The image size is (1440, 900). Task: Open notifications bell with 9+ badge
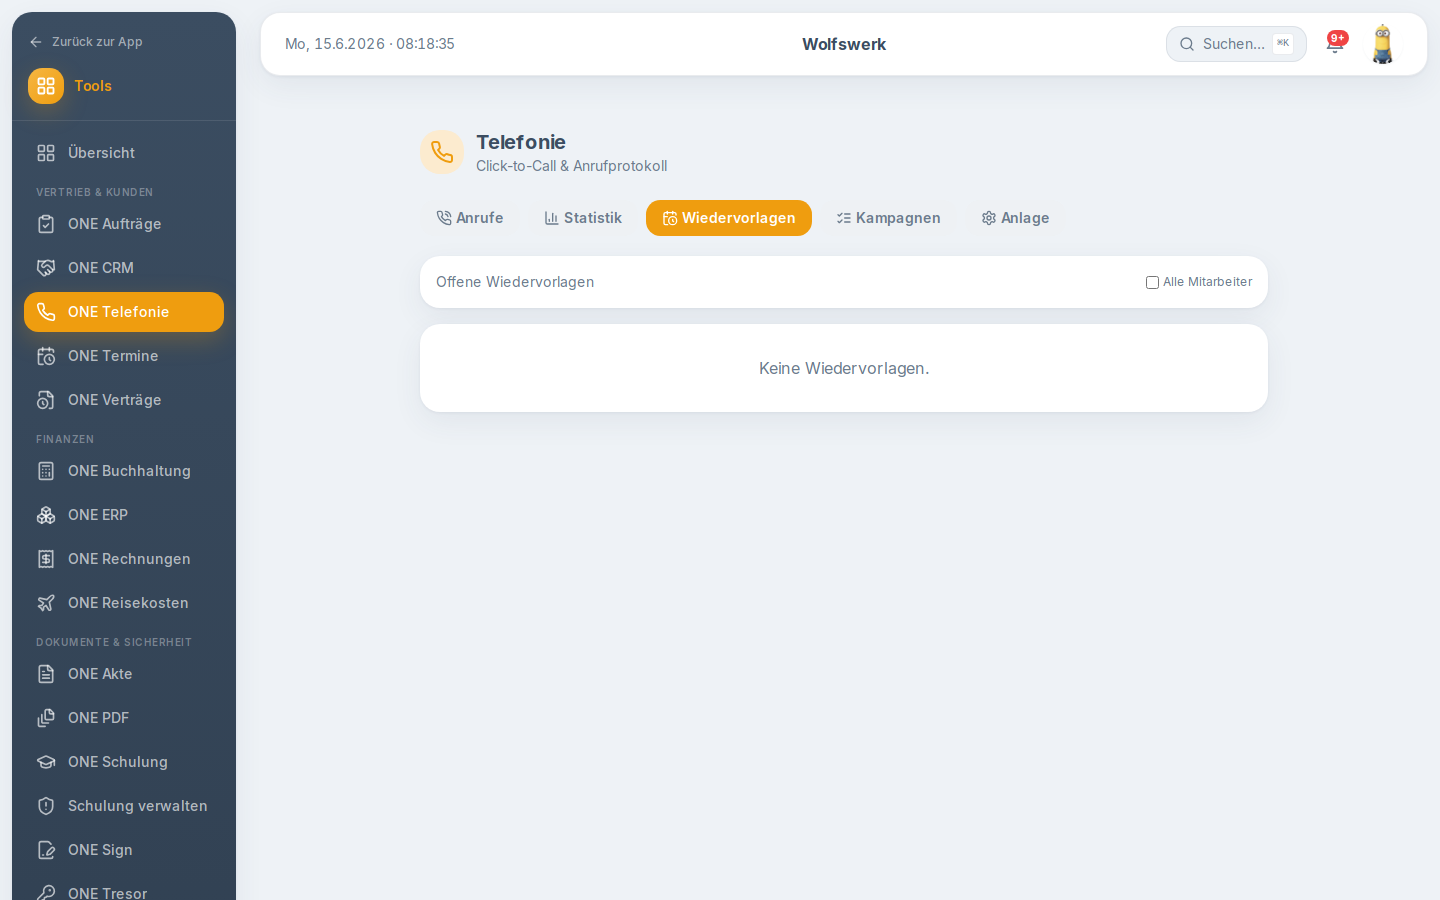(x=1335, y=43)
